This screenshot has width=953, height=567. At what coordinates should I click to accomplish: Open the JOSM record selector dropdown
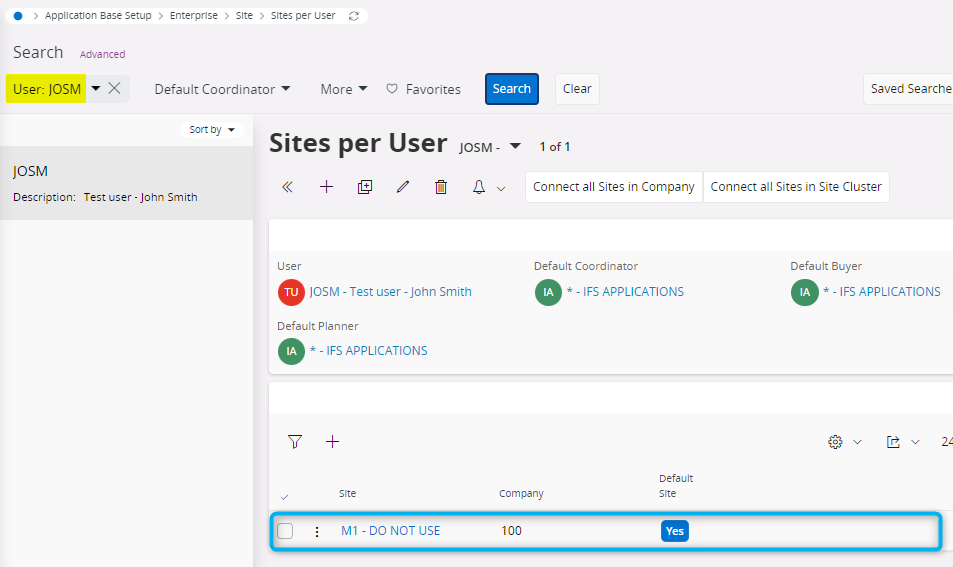click(515, 146)
